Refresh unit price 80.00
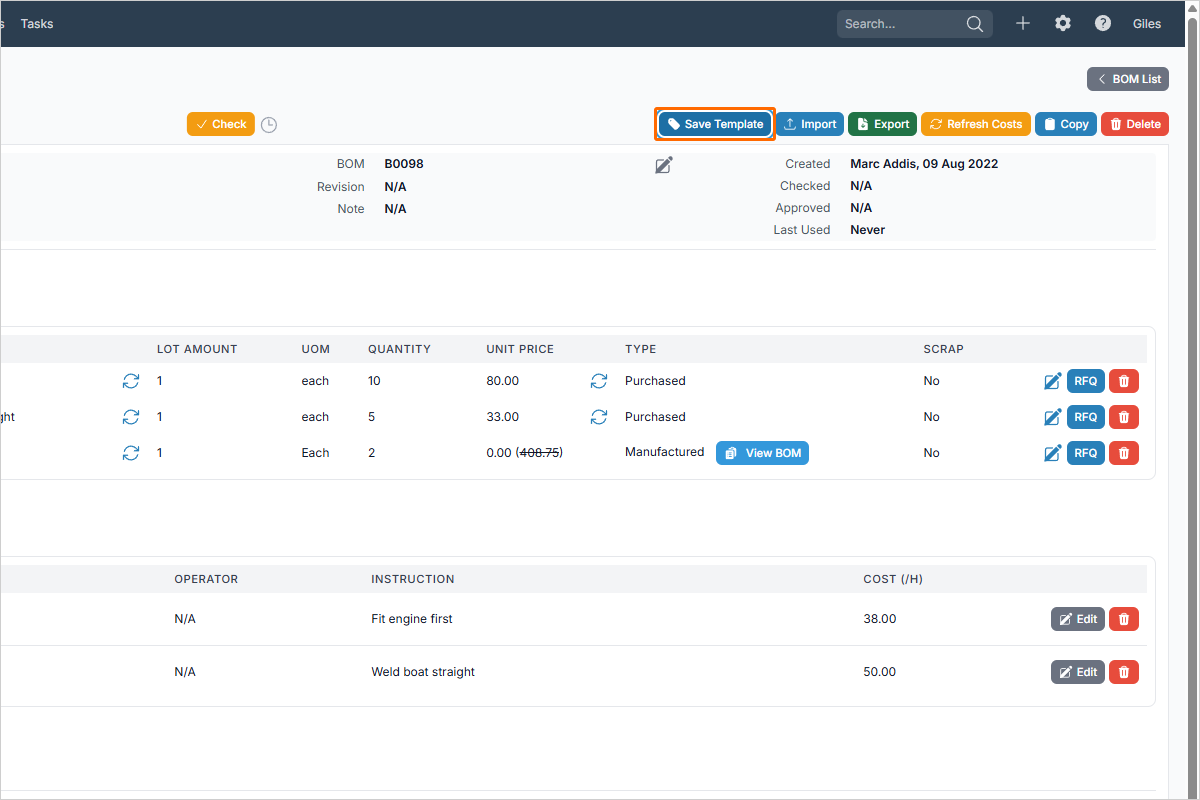This screenshot has width=1200, height=800. click(x=599, y=381)
